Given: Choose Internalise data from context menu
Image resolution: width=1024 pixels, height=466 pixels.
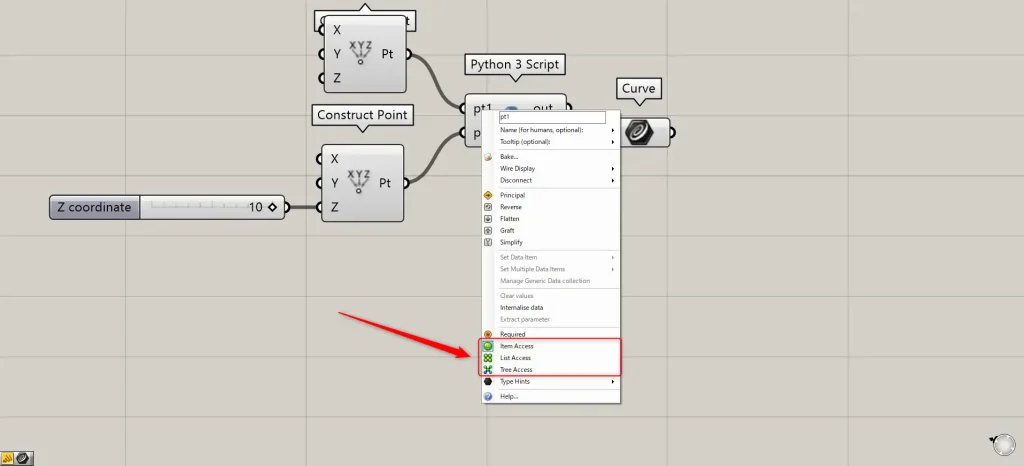Looking at the screenshot, I should [521, 307].
